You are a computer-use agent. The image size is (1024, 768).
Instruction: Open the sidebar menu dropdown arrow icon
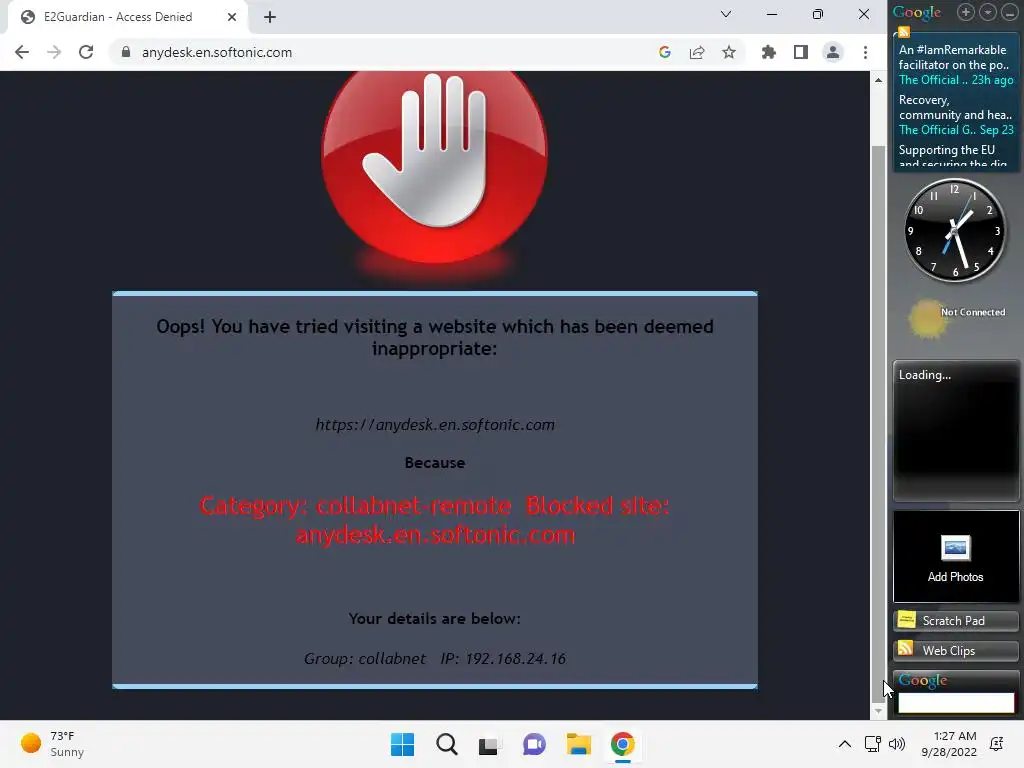[988, 12]
